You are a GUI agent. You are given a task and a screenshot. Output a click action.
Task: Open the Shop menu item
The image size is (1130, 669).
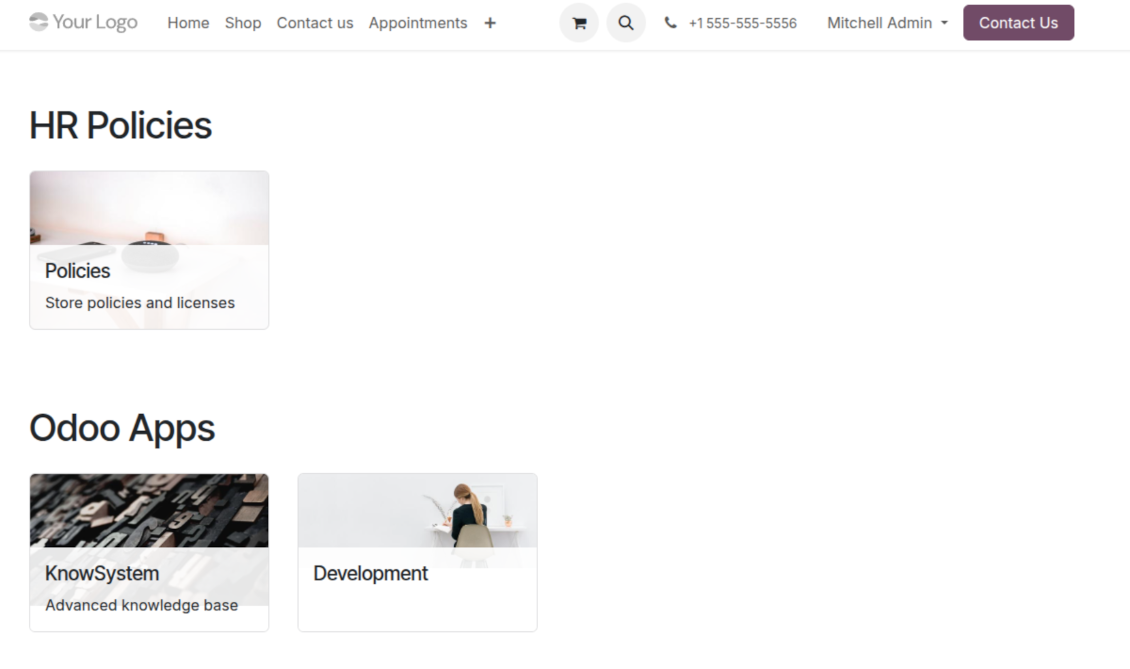(x=243, y=23)
